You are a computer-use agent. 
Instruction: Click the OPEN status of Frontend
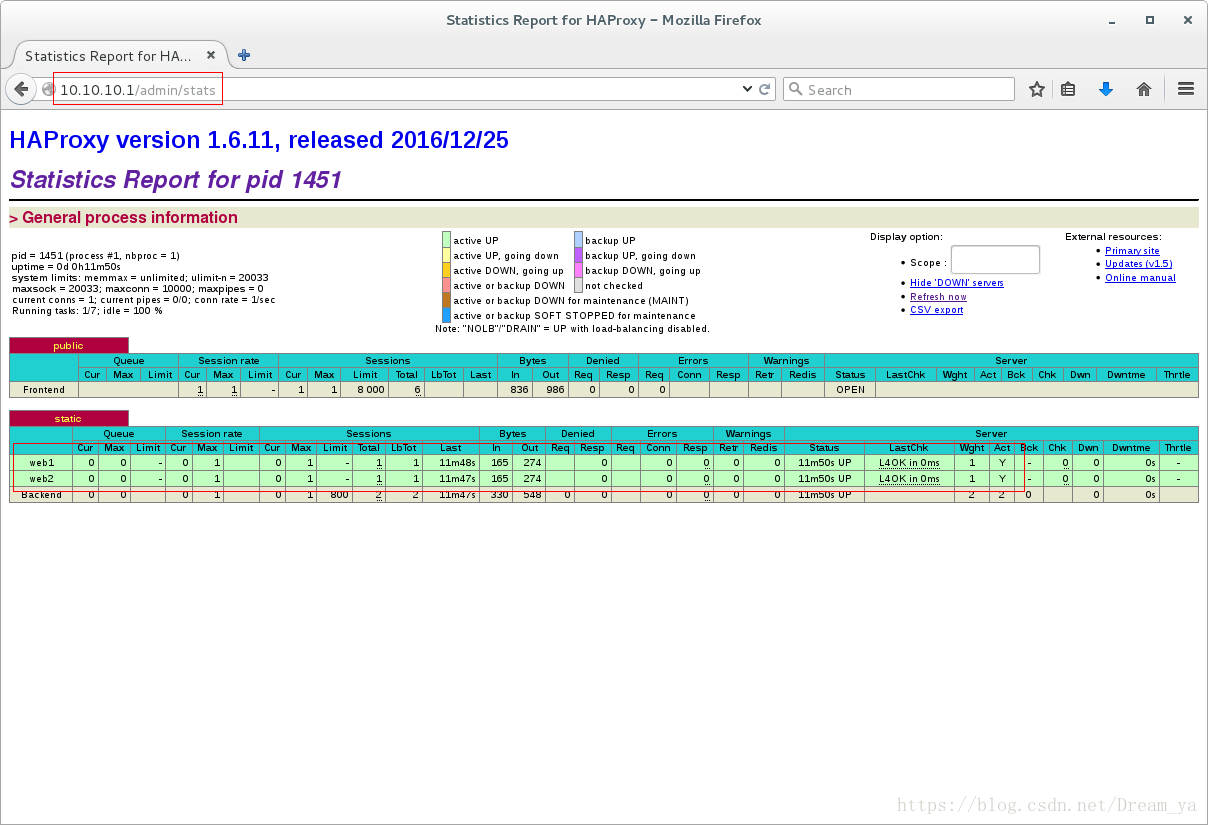coord(850,390)
